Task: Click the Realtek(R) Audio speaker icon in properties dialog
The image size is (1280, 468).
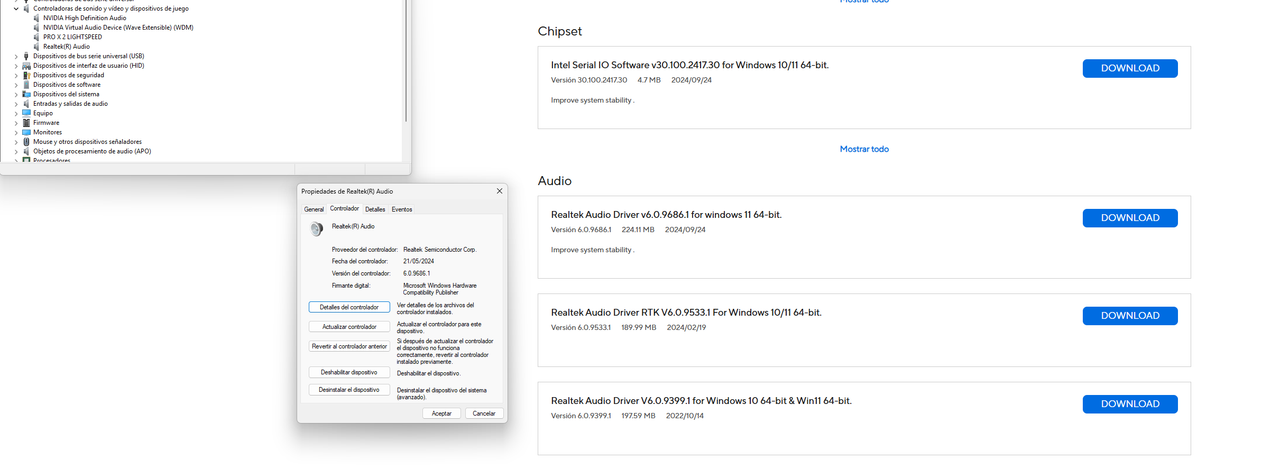Action: pyautogui.click(x=316, y=229)
